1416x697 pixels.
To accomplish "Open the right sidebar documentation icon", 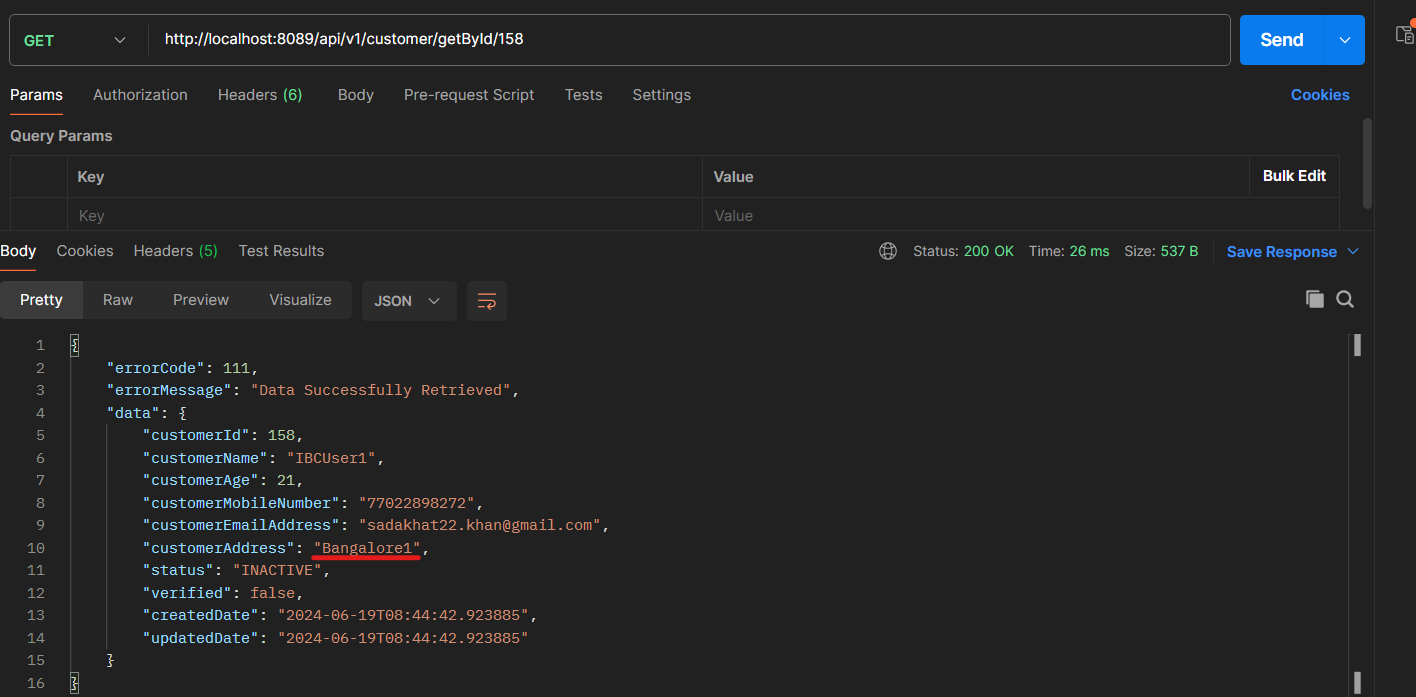I will pos(1405,34).
